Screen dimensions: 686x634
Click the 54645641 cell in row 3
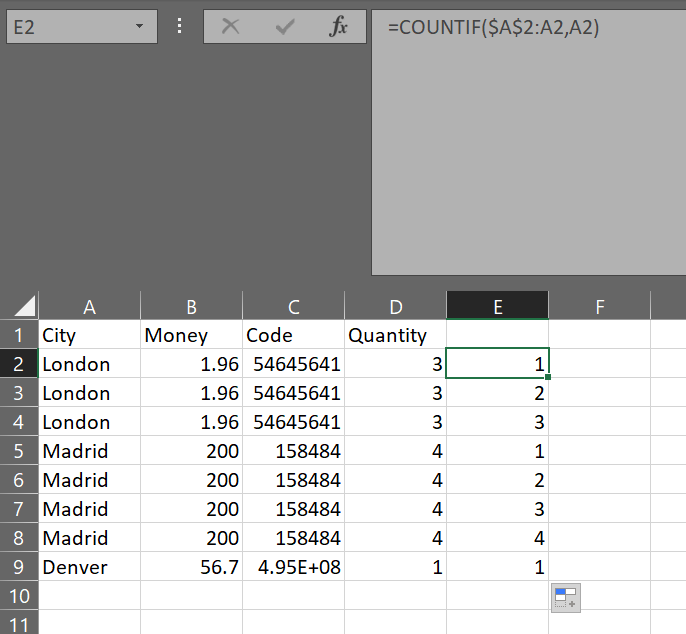click(294, 392)
